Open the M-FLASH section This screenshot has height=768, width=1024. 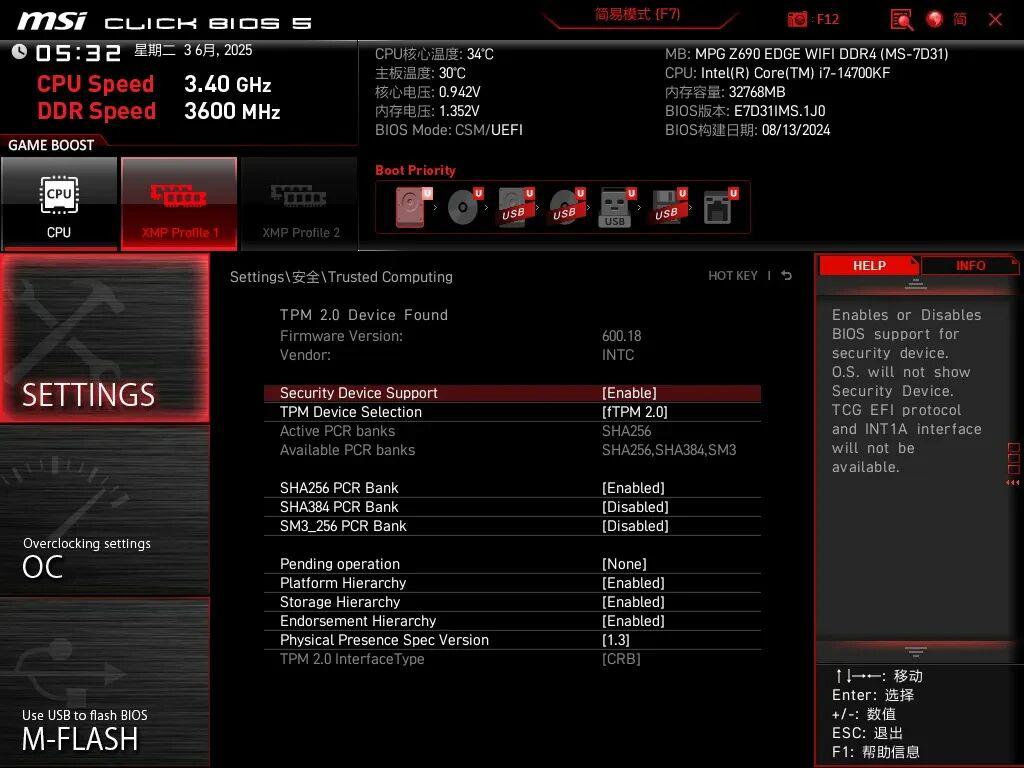(x=104, y=682)
